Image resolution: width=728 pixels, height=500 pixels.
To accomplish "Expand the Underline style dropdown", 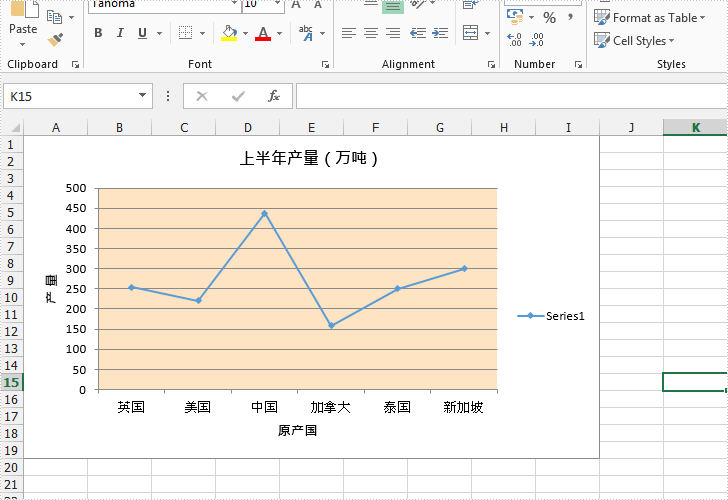I will (x=159, y=33).
